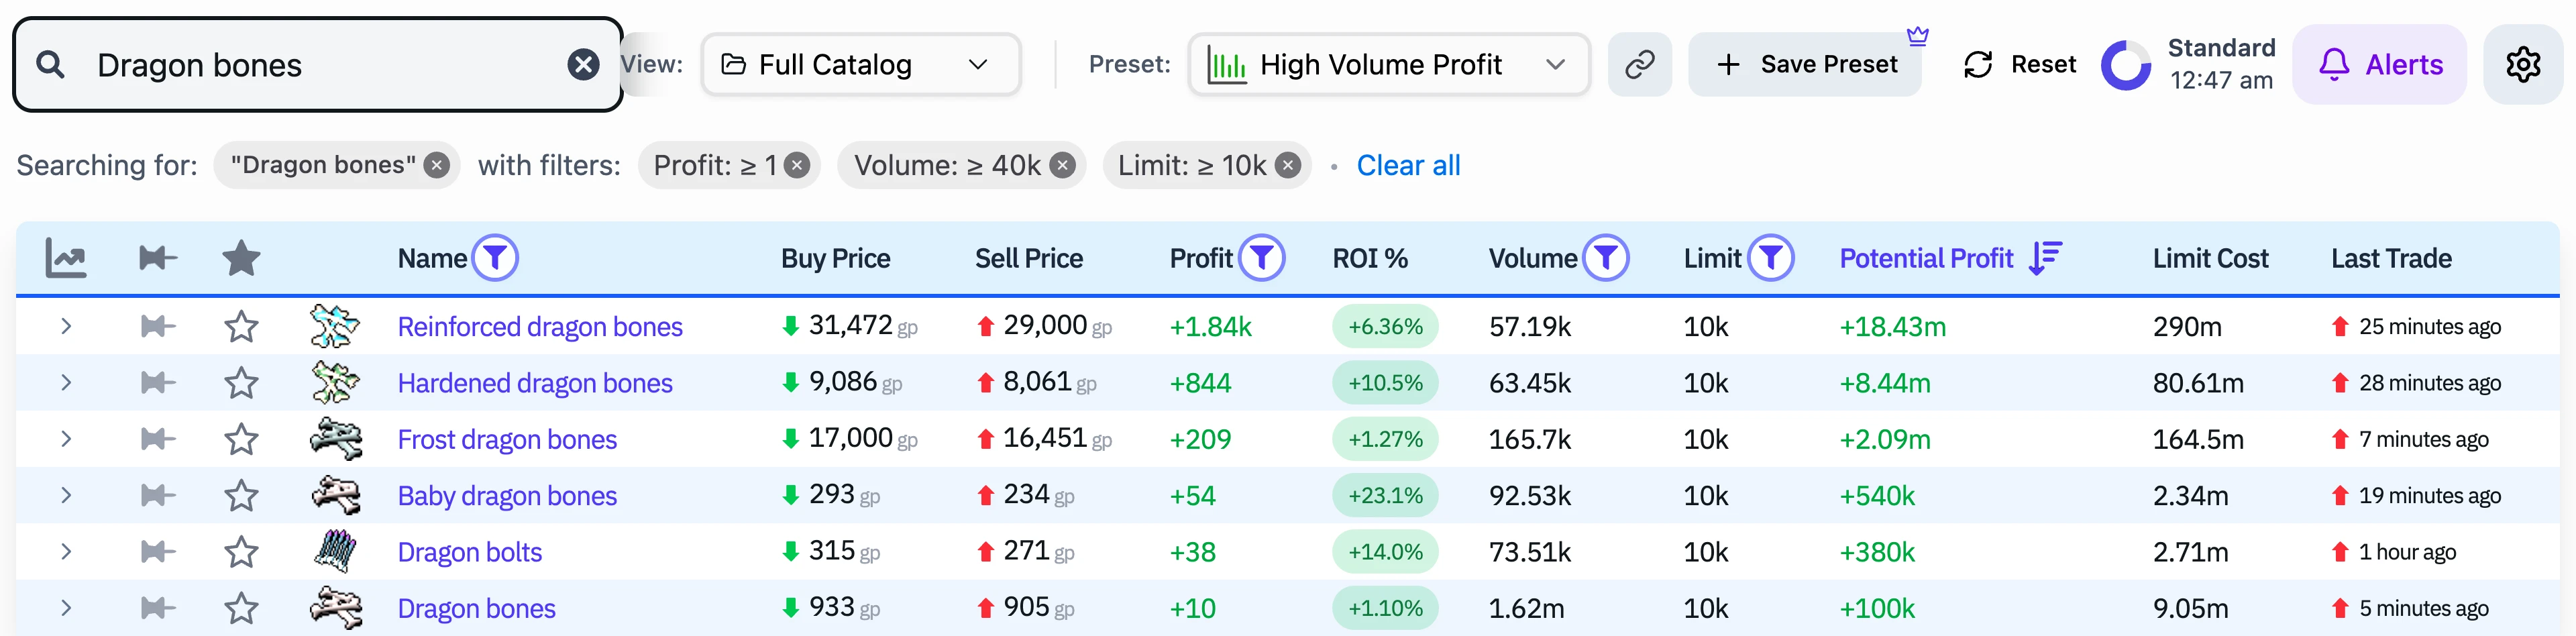2576x636 pixels.
Task: Copy preset link with the chain icon
Action: coord(1639,65)
